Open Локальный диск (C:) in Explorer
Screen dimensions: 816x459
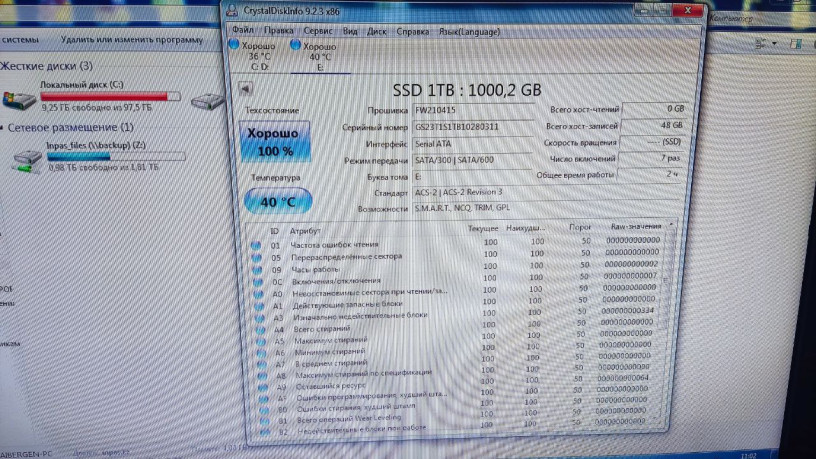point(91,96)
